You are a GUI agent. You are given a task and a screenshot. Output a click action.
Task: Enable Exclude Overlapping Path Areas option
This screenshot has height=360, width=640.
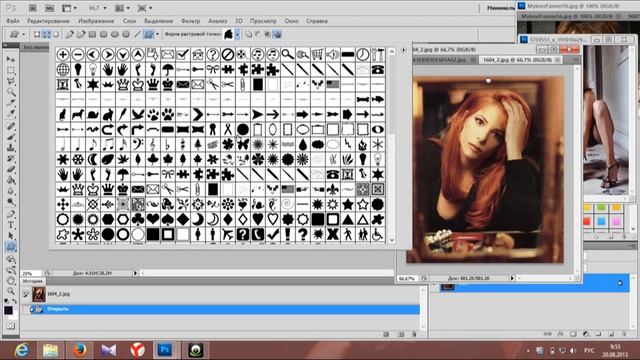click(278, 34)
